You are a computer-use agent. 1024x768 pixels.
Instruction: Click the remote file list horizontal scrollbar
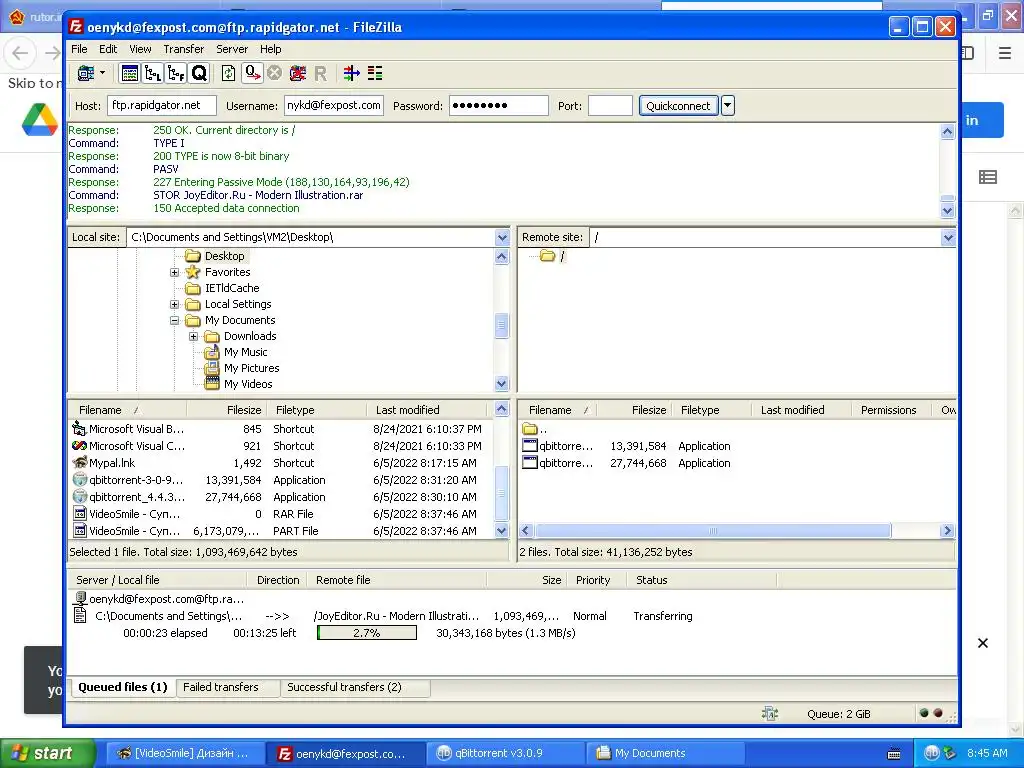(712, 531)
